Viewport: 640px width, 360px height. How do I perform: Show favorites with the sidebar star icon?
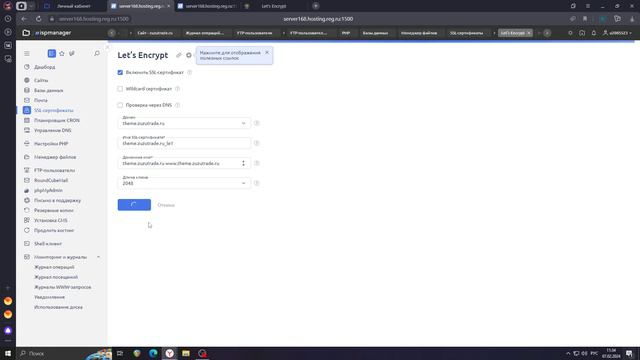(62, 53)
